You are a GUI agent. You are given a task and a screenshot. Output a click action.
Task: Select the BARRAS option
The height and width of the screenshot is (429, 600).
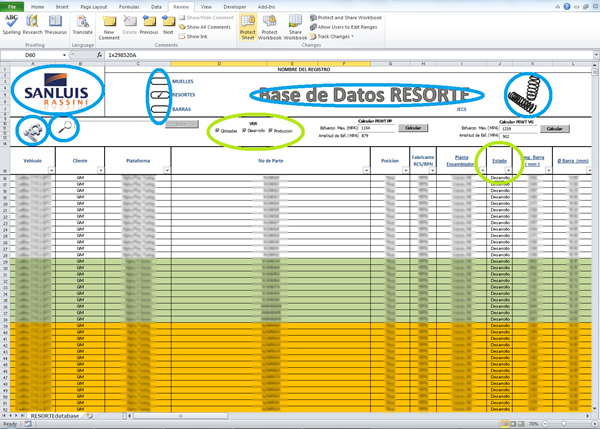coord(160,109)
